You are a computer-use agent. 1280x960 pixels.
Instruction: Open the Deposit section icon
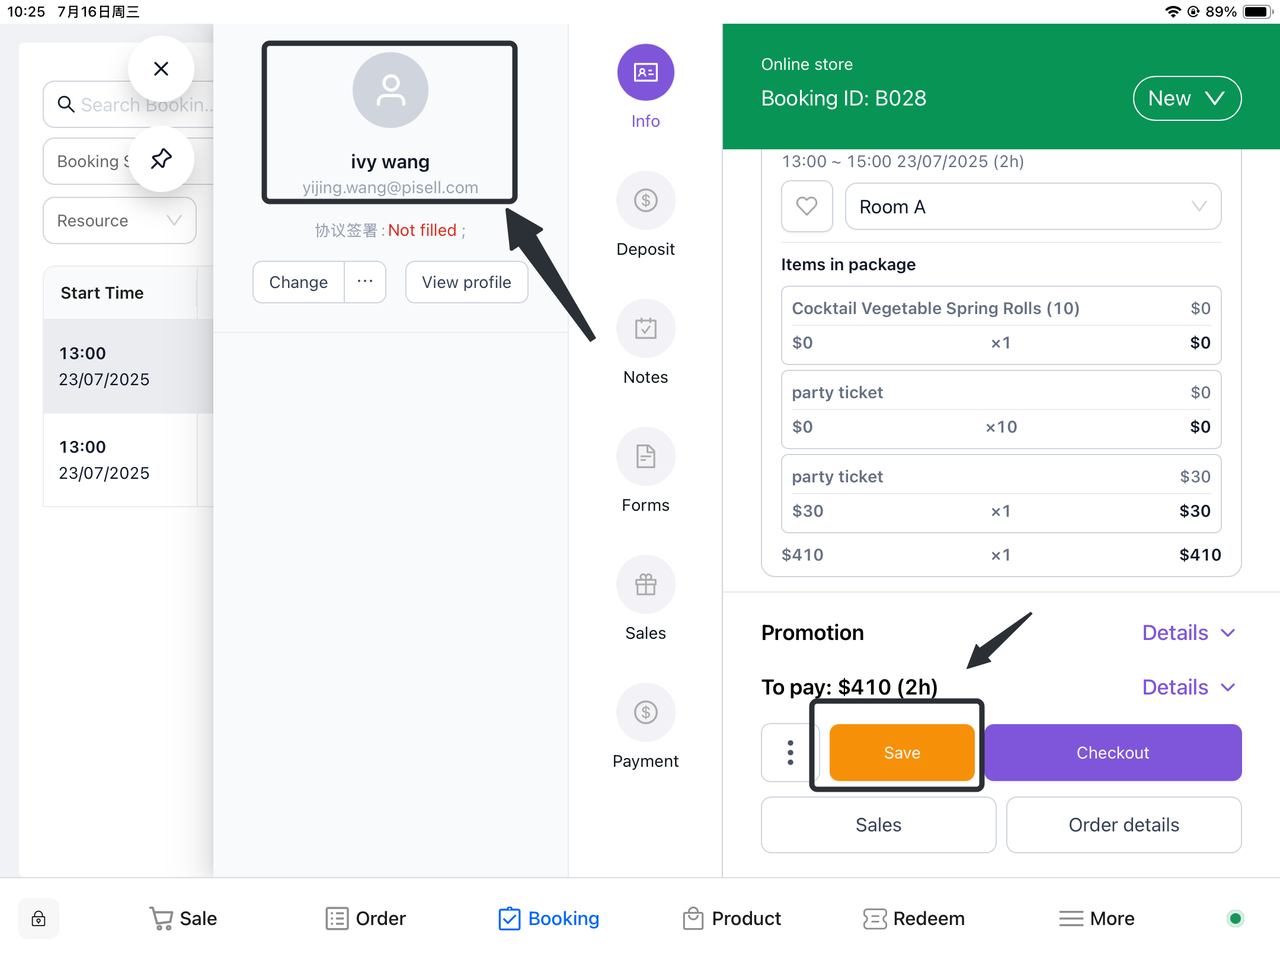coord(646,201)
